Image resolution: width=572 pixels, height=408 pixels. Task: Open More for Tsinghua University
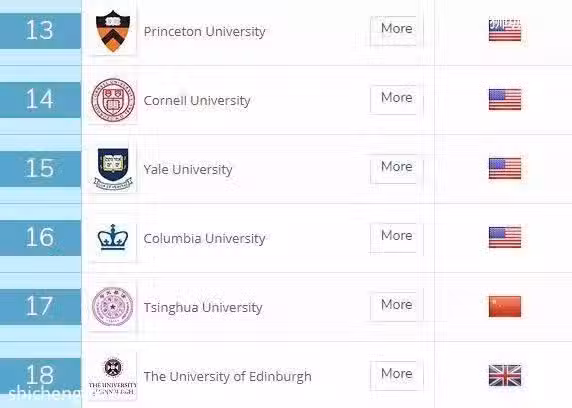point(397,306)
